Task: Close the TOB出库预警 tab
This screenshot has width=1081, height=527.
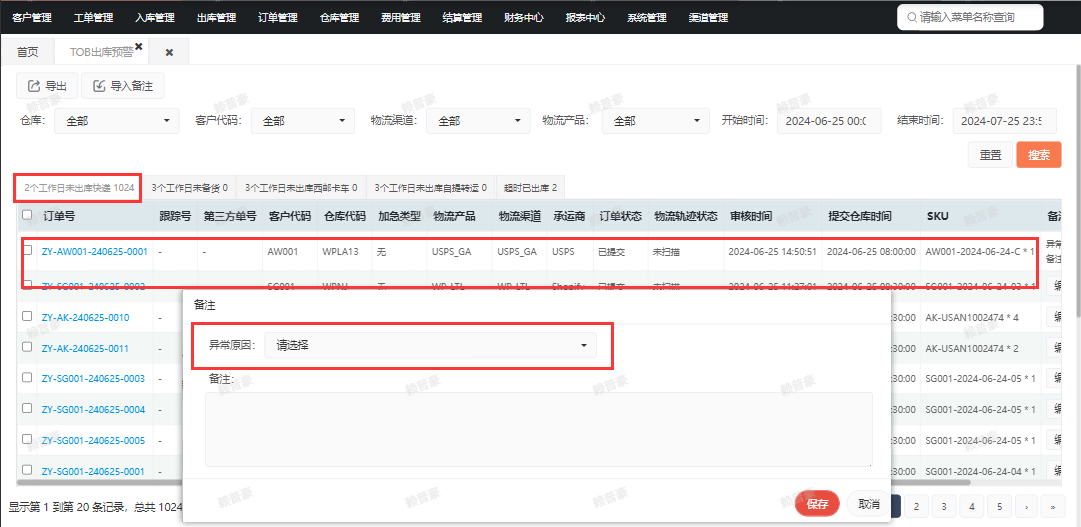Action: [x=139, y=46]
